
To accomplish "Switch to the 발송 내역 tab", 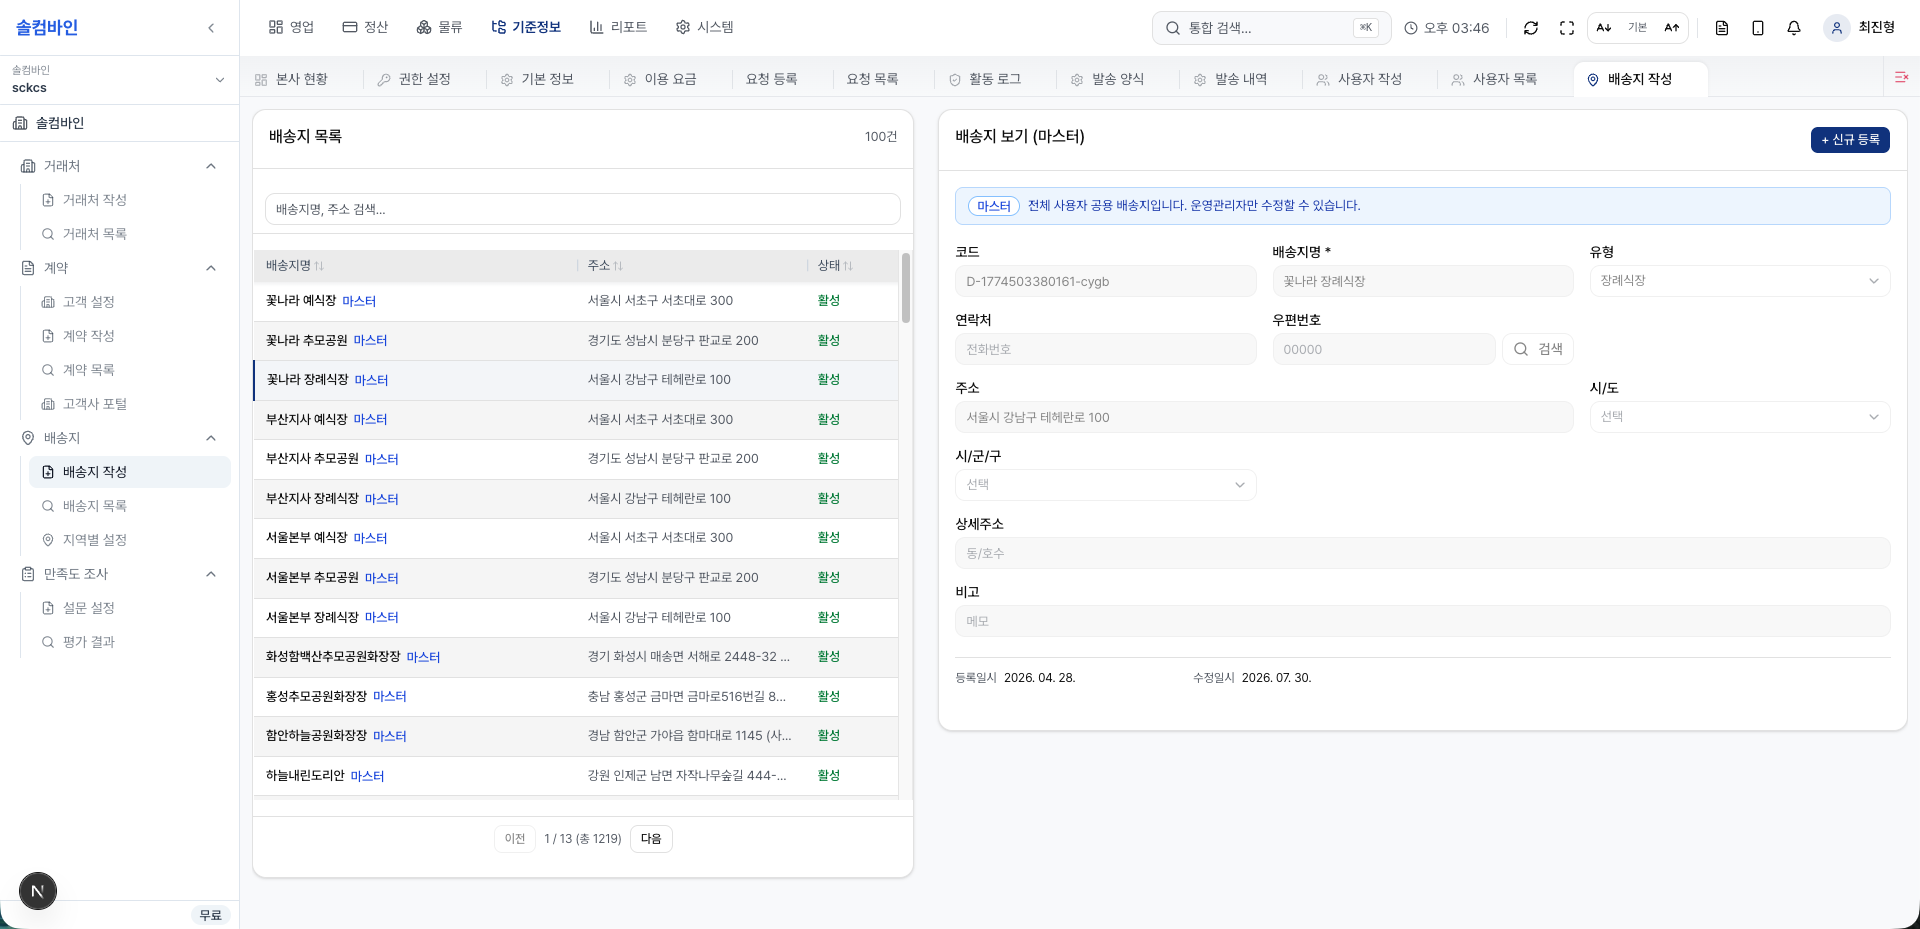I will pos(1230,79).
